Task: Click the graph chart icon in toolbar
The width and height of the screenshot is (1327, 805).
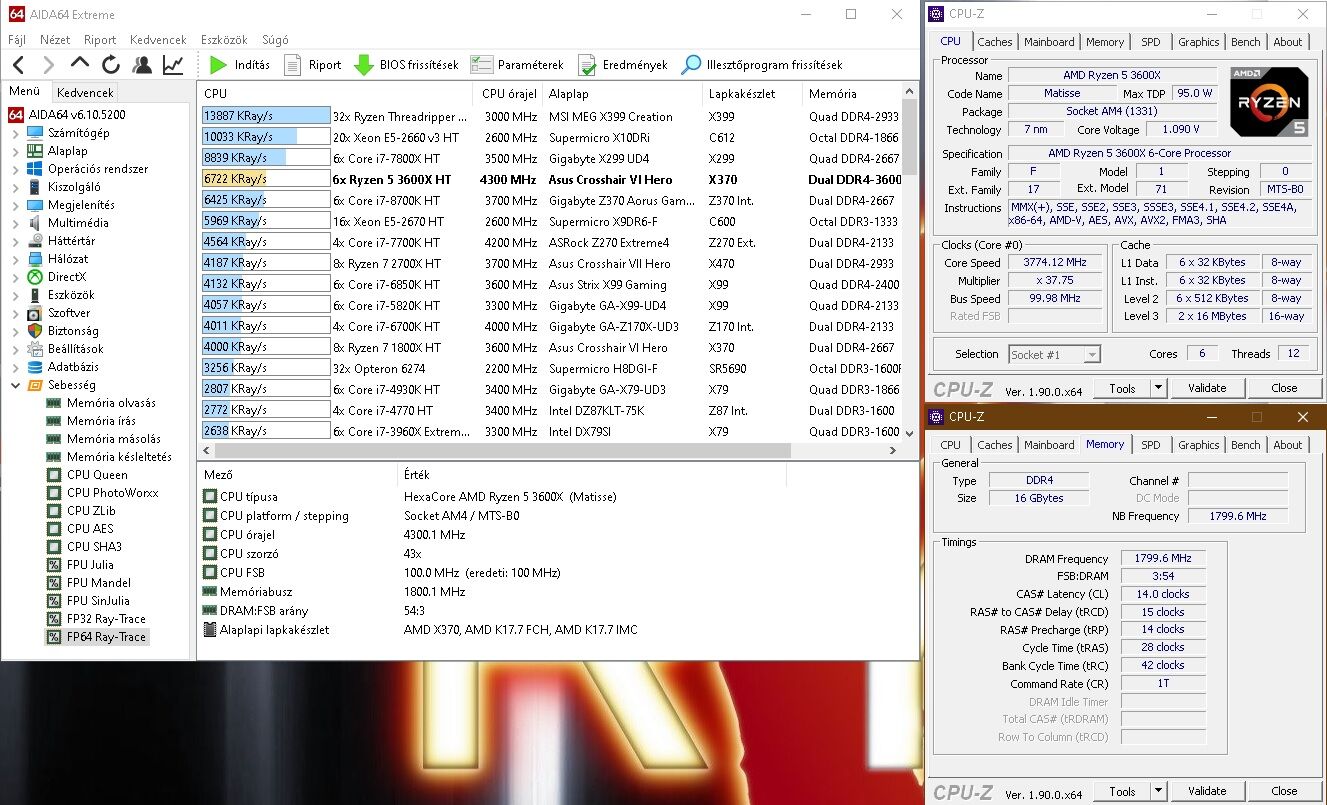Action: pyautogui.click(x=173, y=65)
